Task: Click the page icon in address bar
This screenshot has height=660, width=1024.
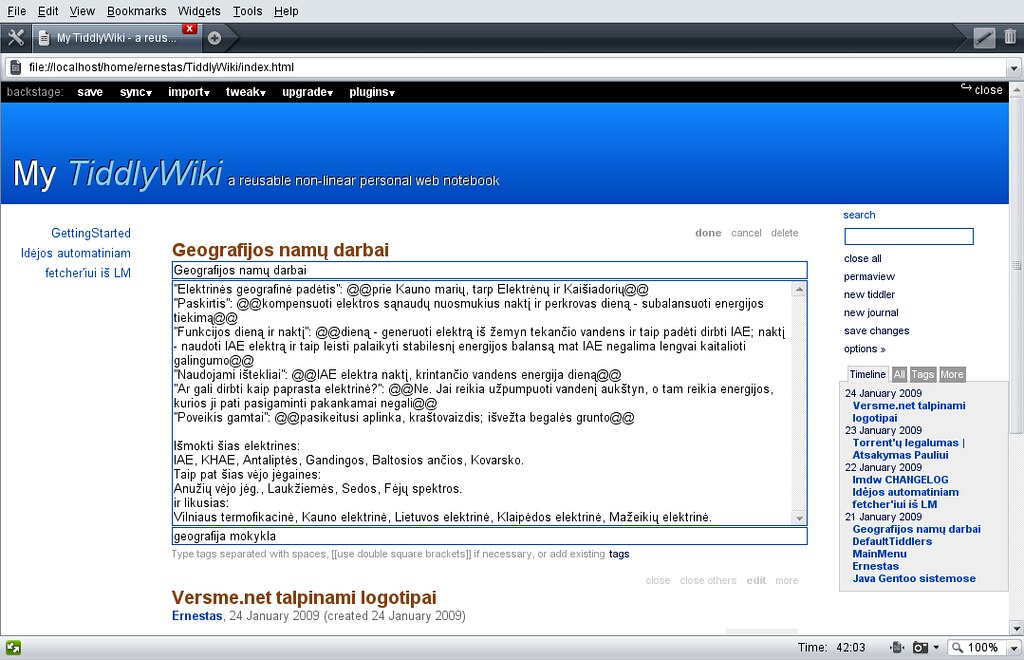Action: coord(16,67)
